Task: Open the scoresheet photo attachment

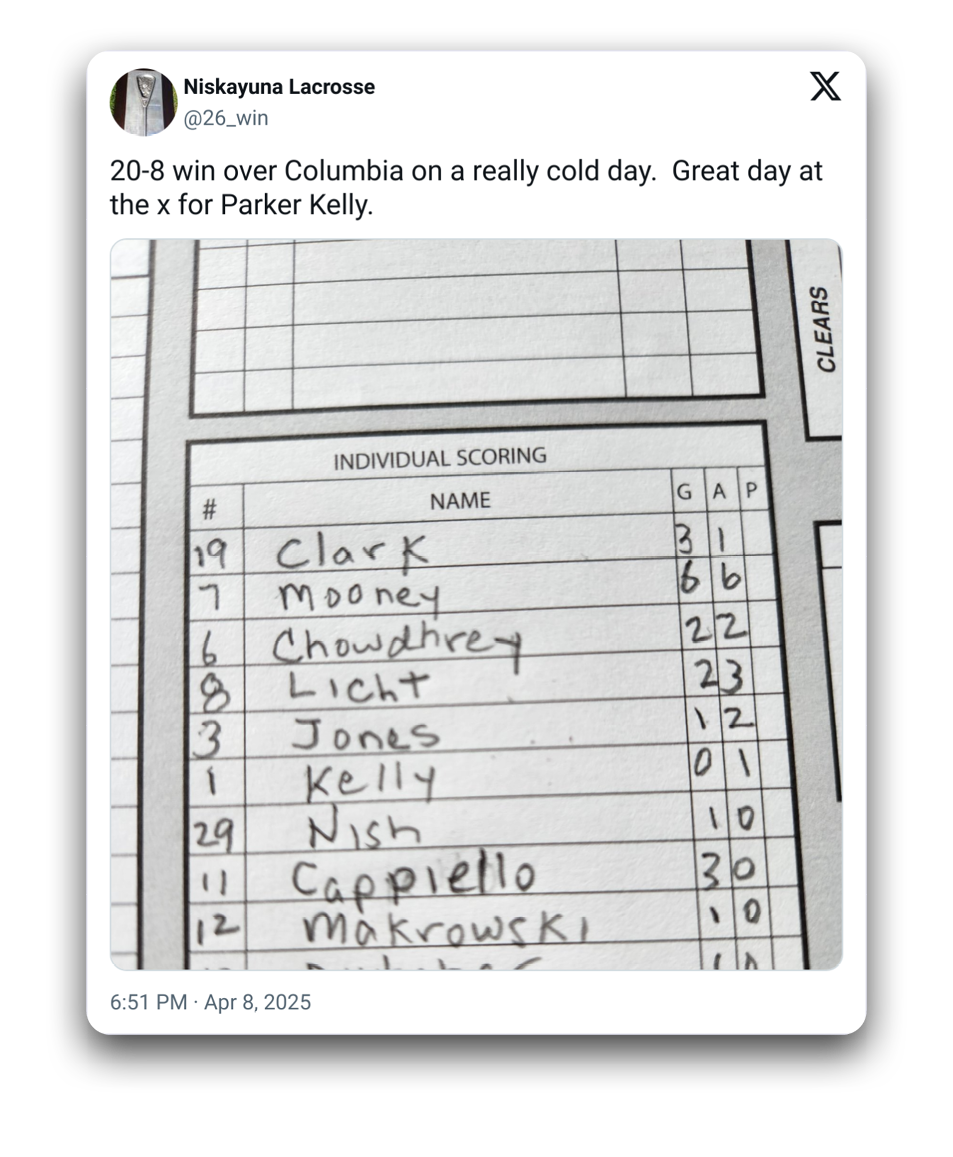Action: [x=476, y=604]
